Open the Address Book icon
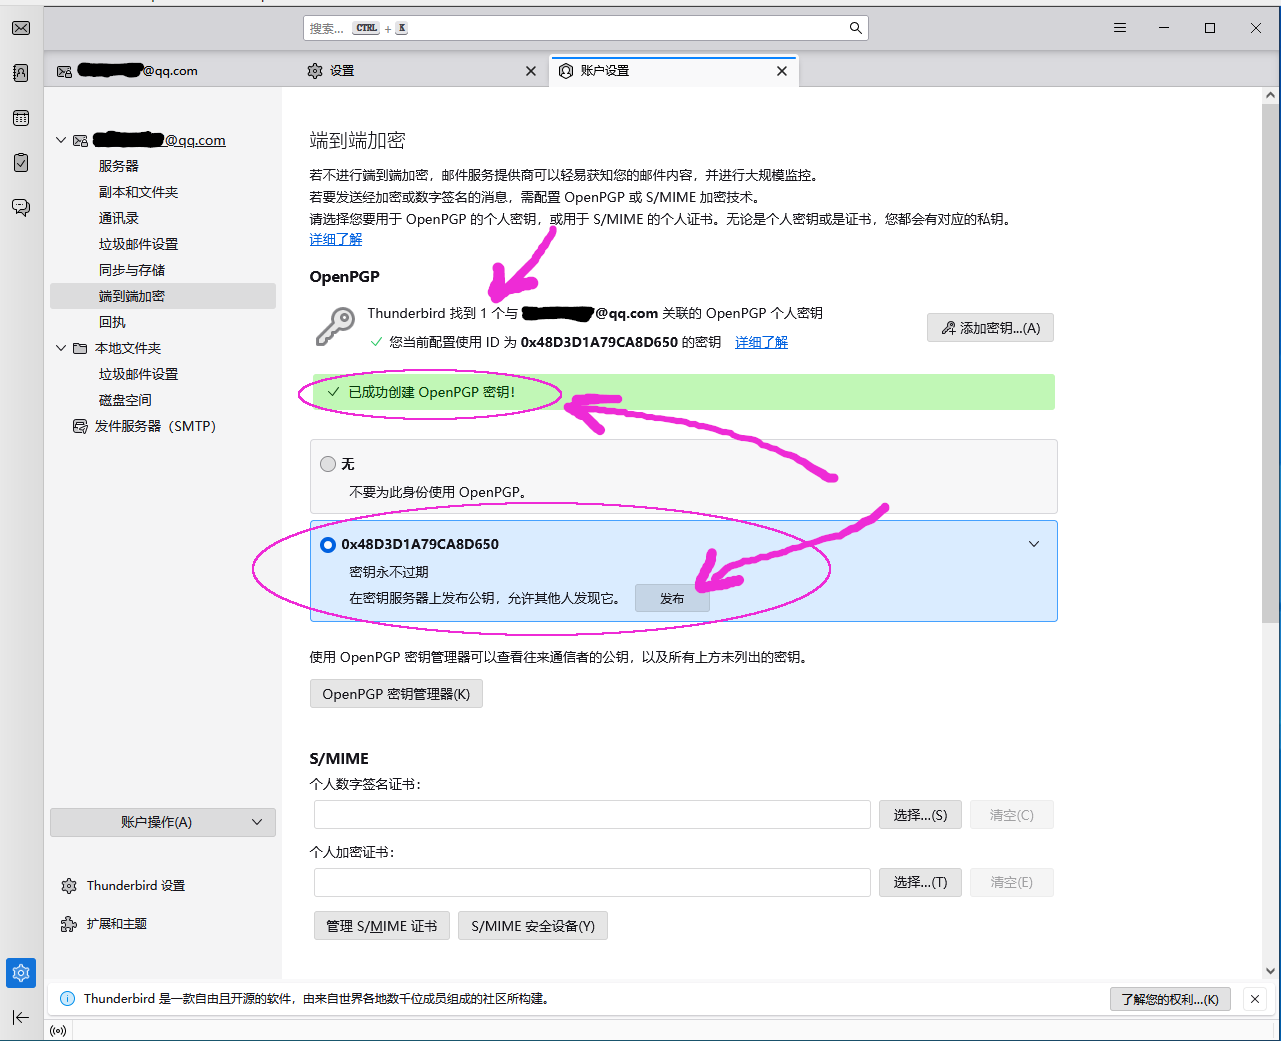Viewport: 1281px width, 1041px height. tap(21, 73)
